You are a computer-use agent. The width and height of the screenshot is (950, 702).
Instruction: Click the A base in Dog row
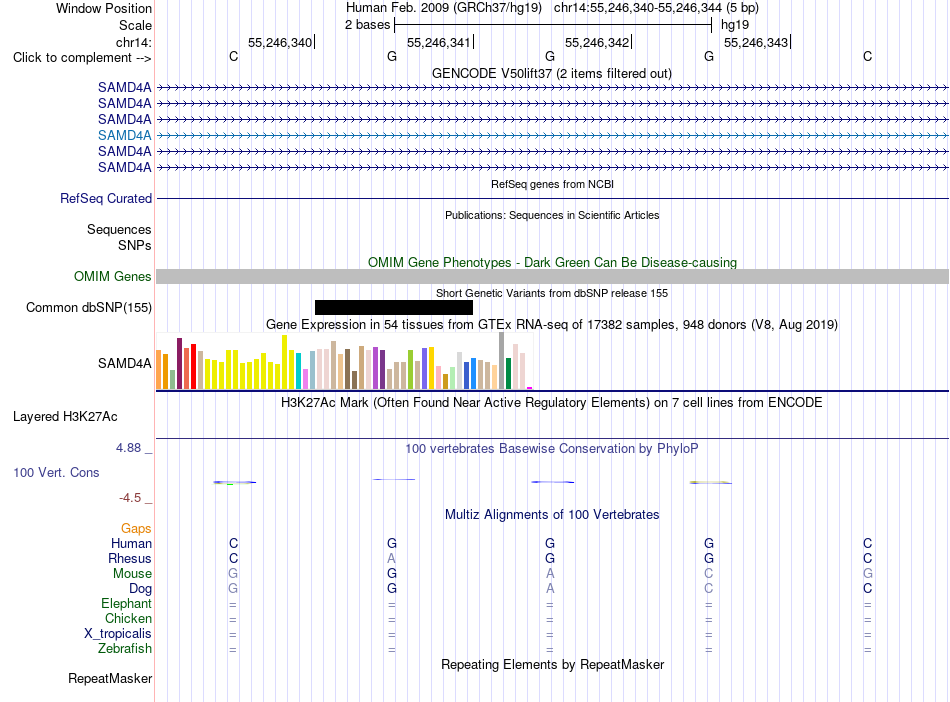coord(550,589)
